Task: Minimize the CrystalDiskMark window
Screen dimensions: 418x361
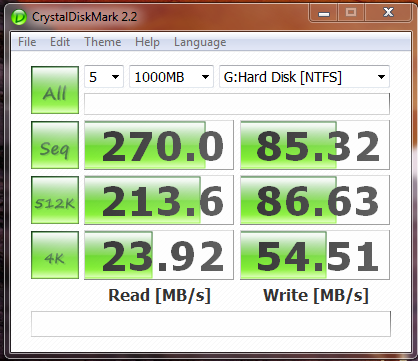Action: [324, 13]
